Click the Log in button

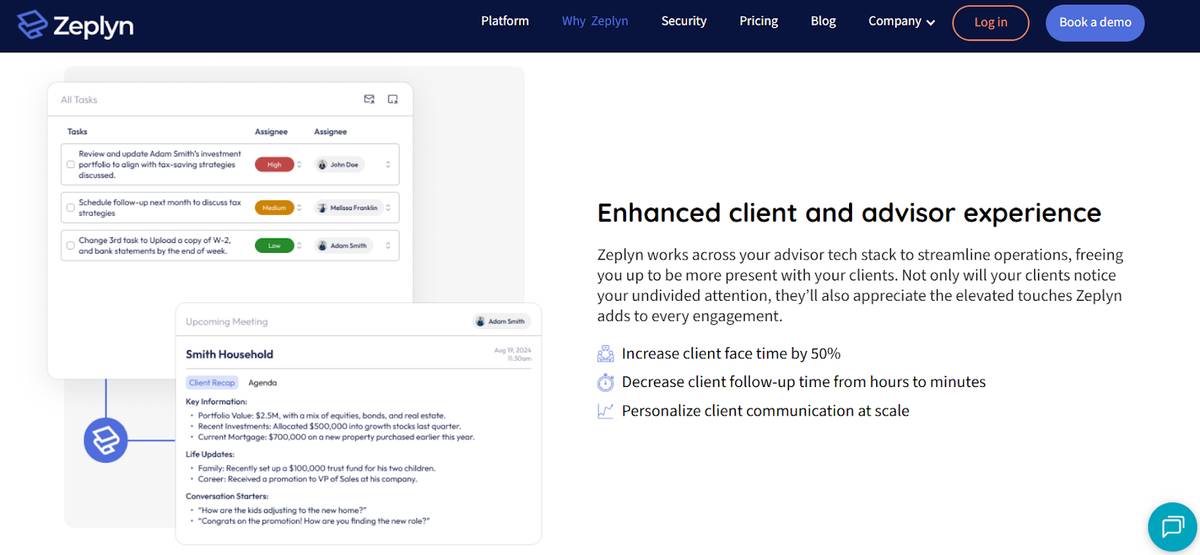(990, 23)
